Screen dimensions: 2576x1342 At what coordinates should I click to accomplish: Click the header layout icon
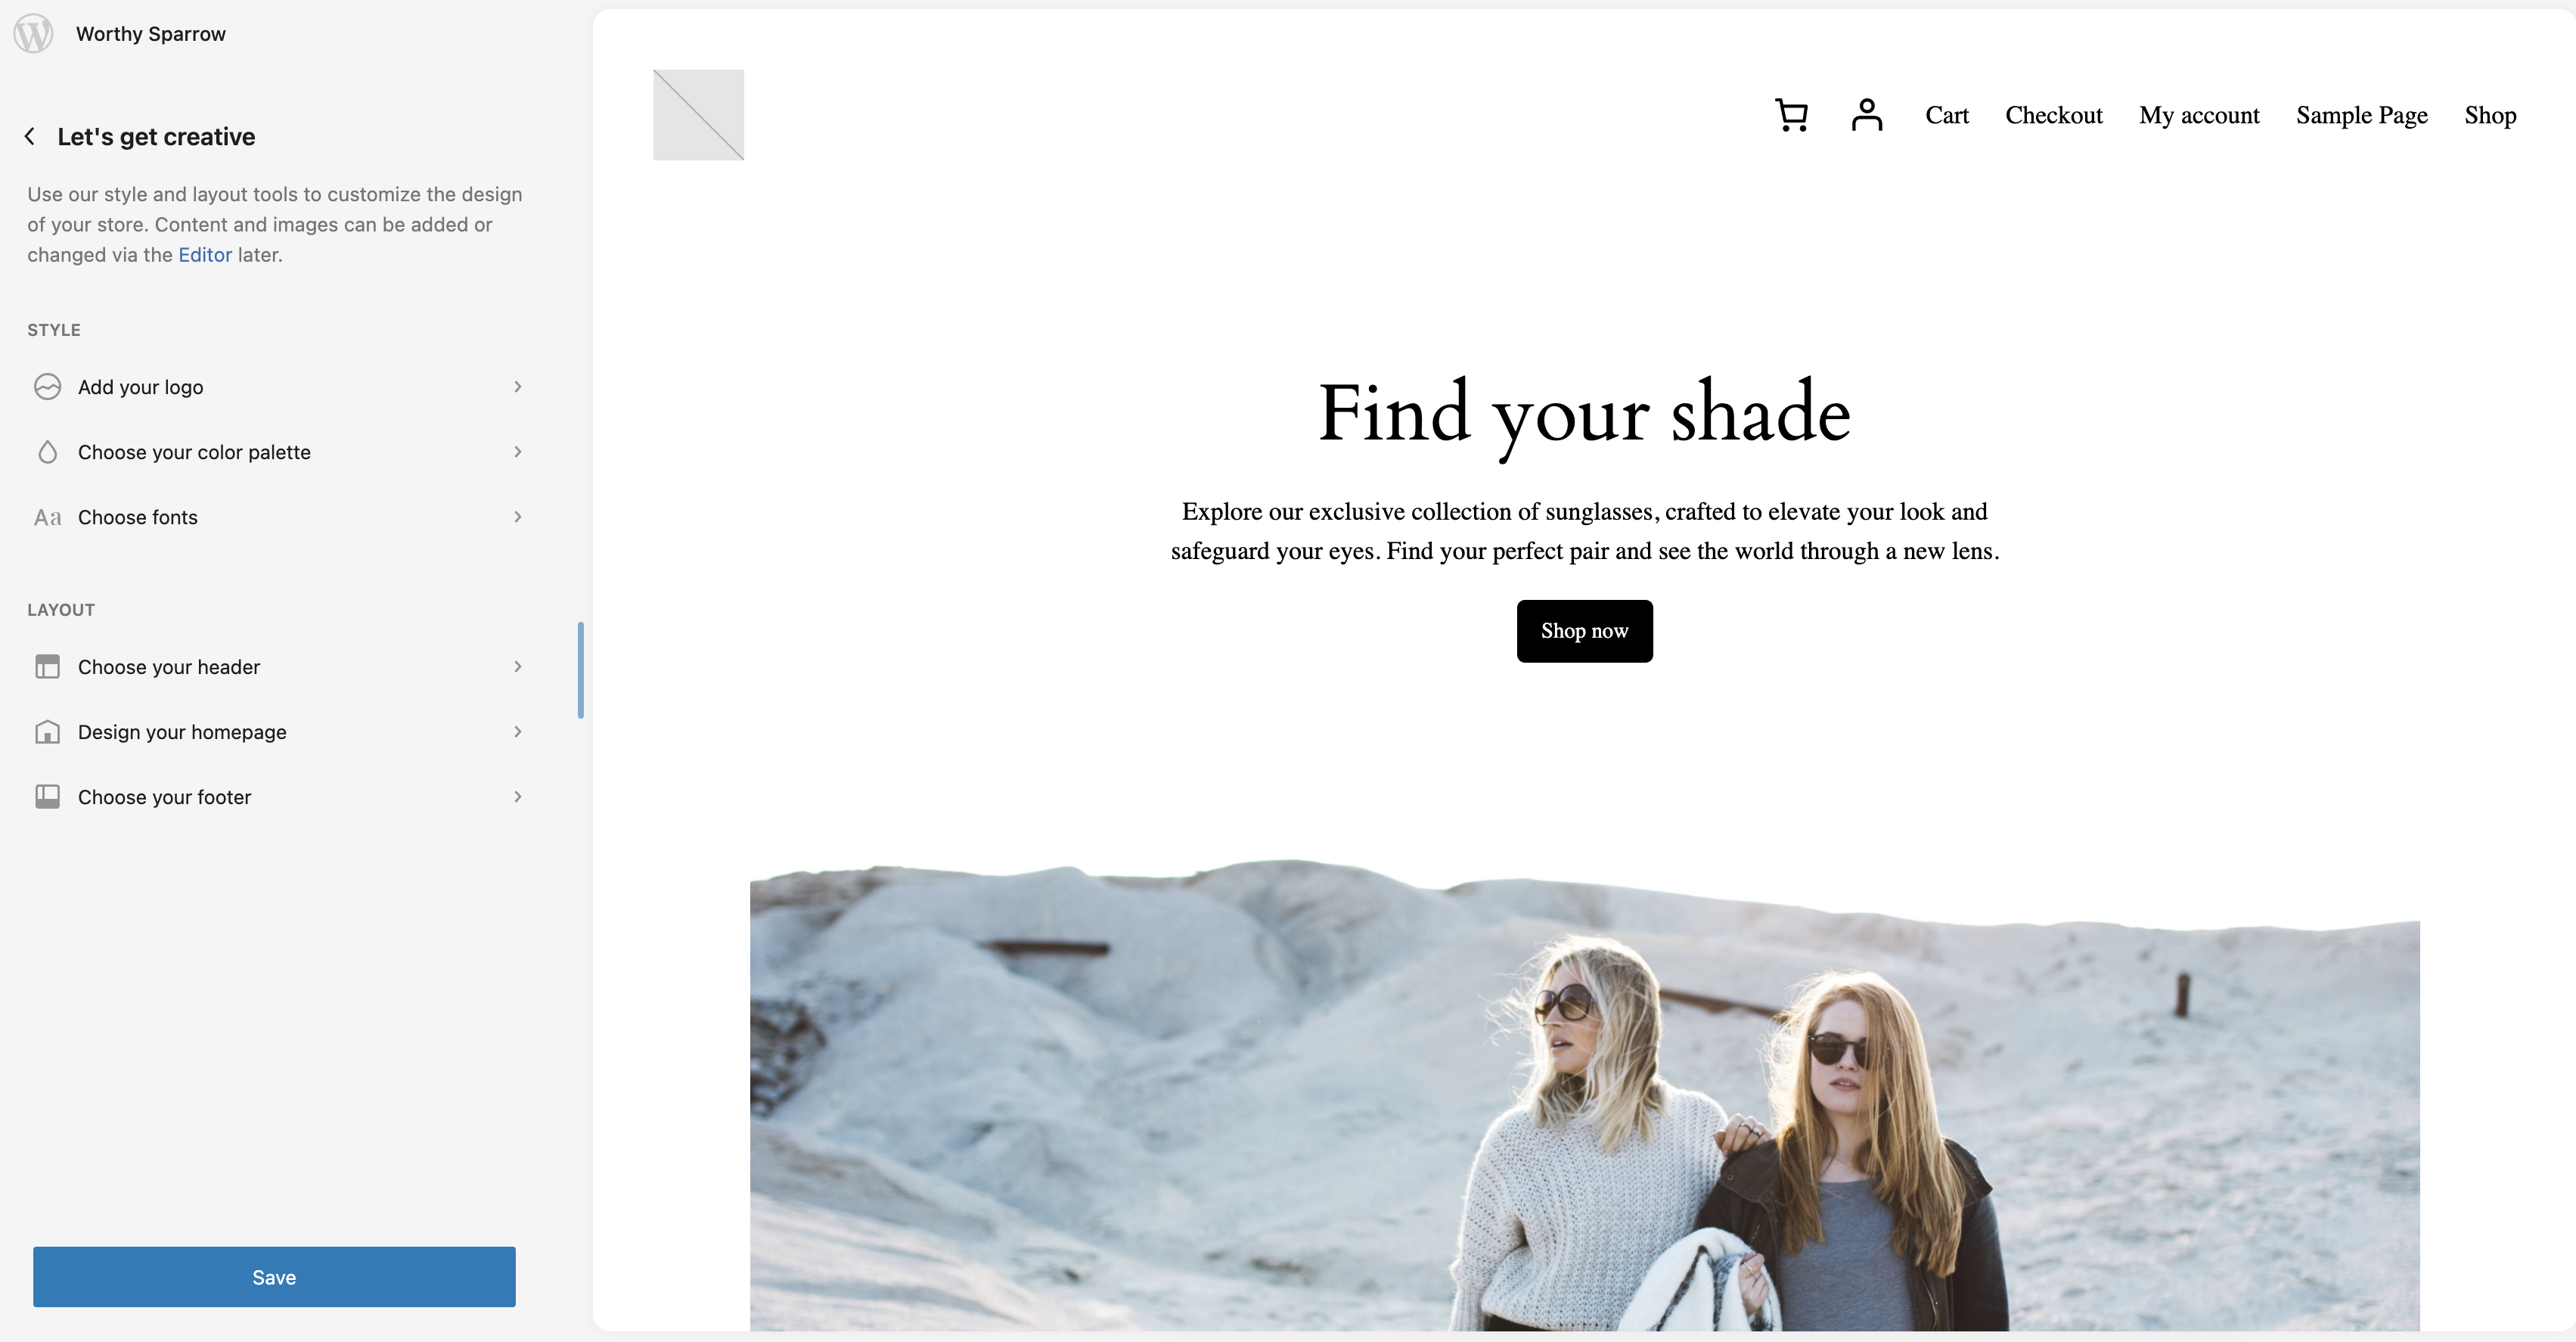[47, 667]
